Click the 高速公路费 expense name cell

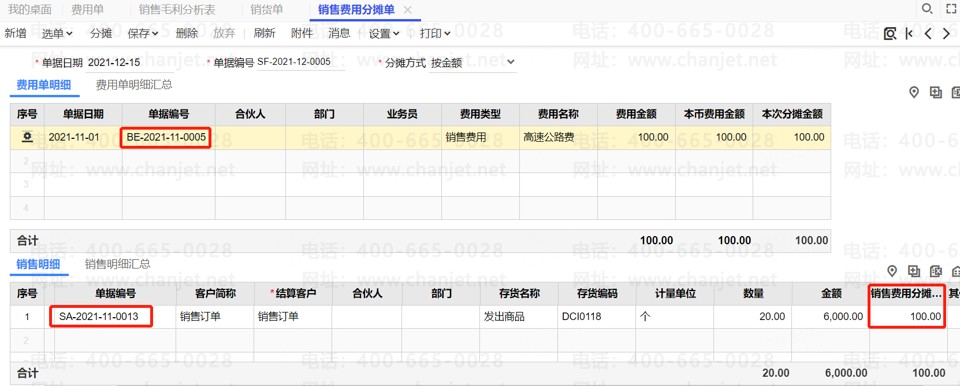pos(558,137)
